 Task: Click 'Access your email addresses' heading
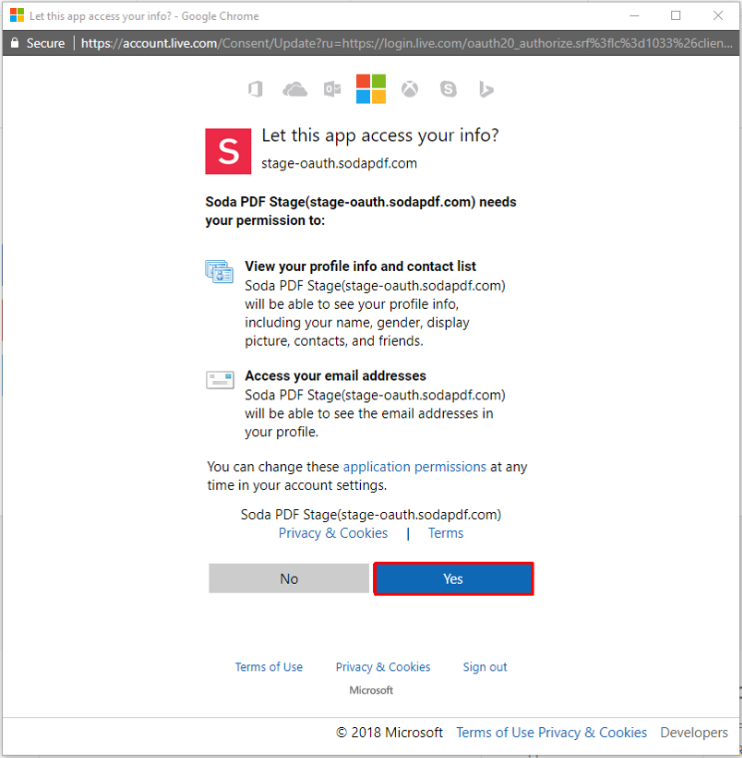[x=335, y=376]
